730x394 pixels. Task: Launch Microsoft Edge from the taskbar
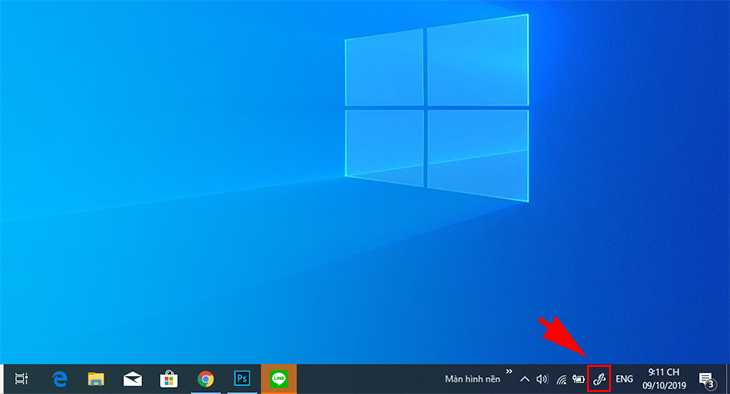click(60, 379)
